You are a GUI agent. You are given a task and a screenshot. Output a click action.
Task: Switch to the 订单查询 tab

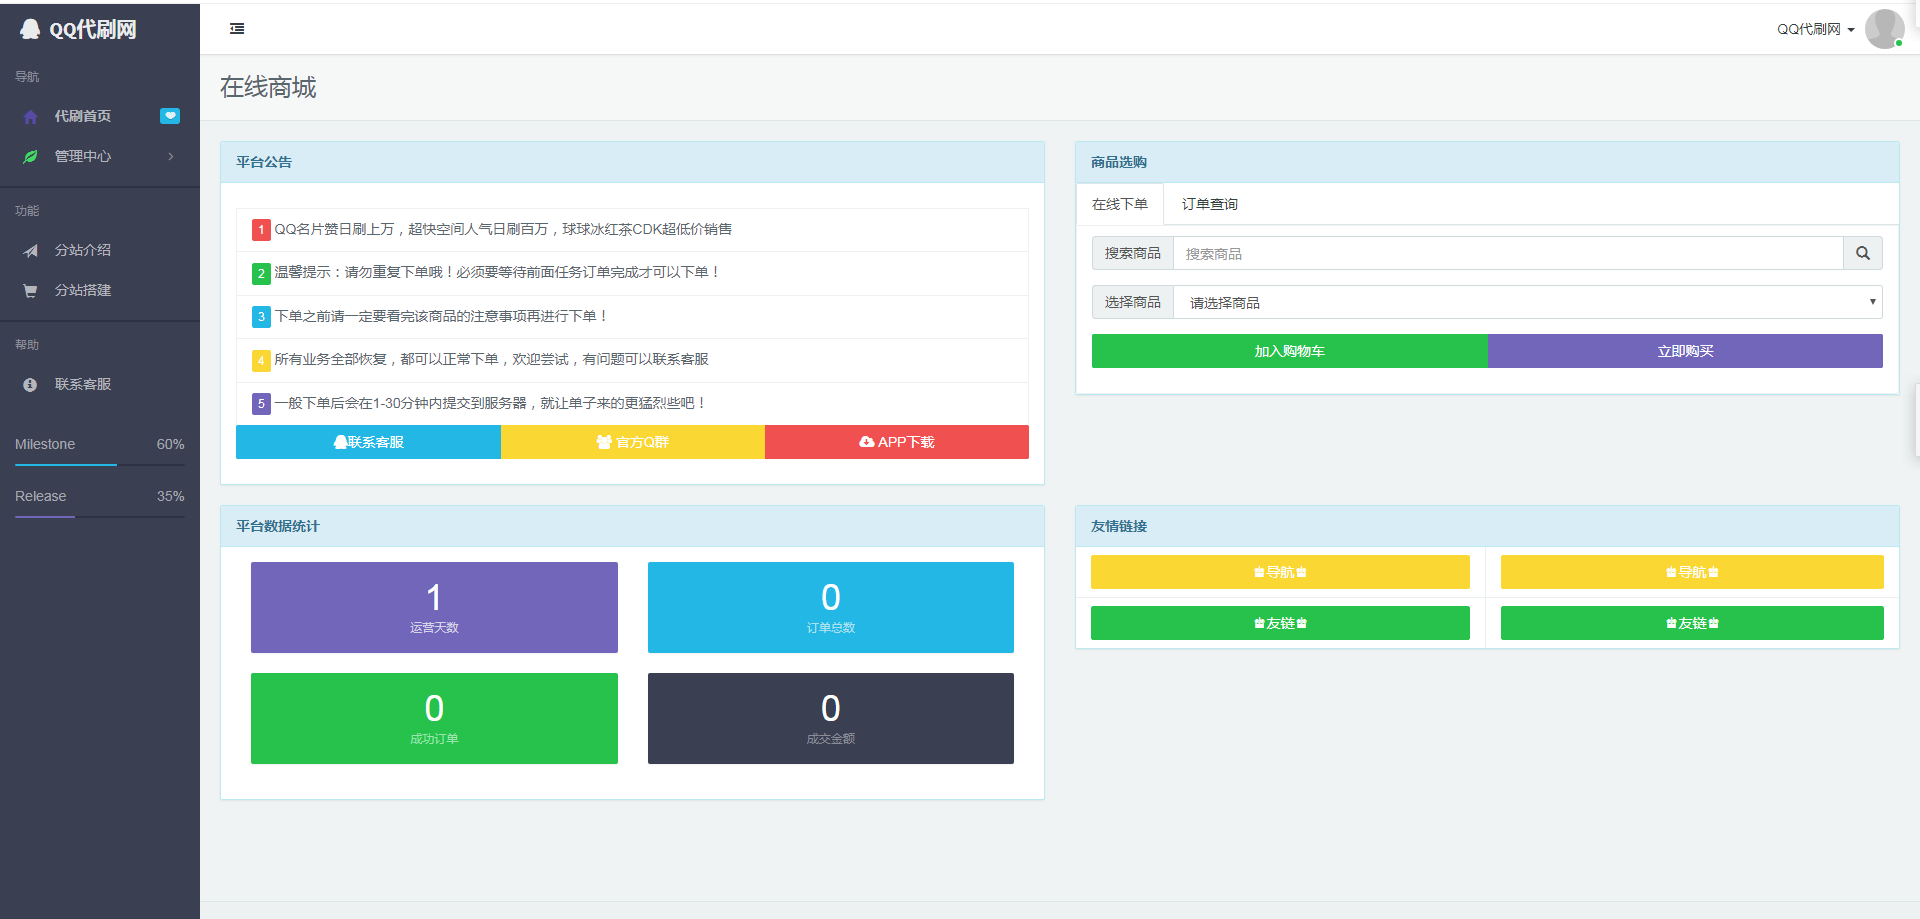[x=1209, y=204]
